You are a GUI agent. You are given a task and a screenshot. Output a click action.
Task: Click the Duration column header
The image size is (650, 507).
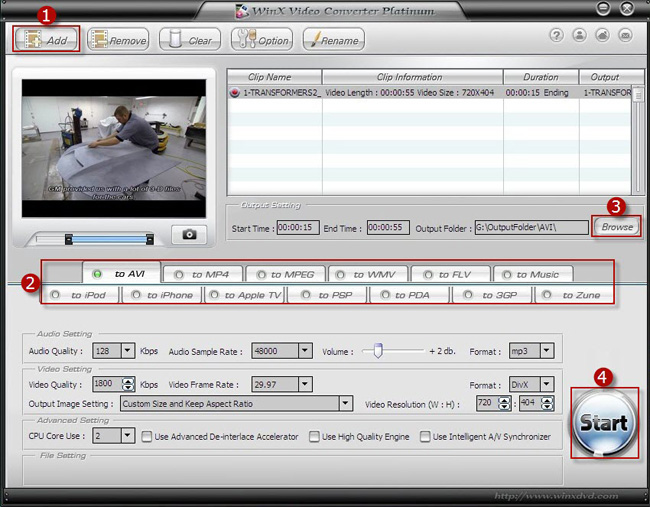(x=541, y=77)
